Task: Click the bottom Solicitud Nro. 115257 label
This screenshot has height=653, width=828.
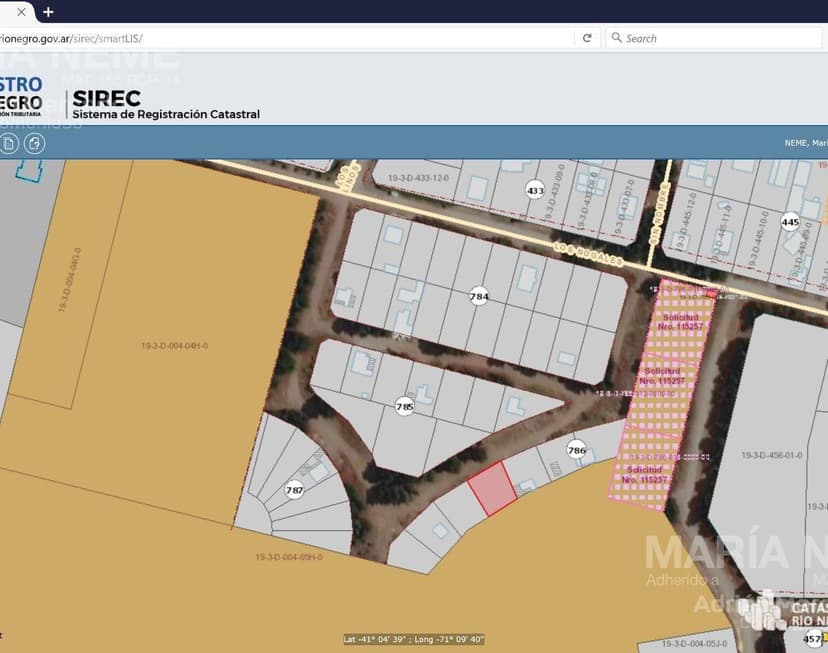Action: (644, 474)
